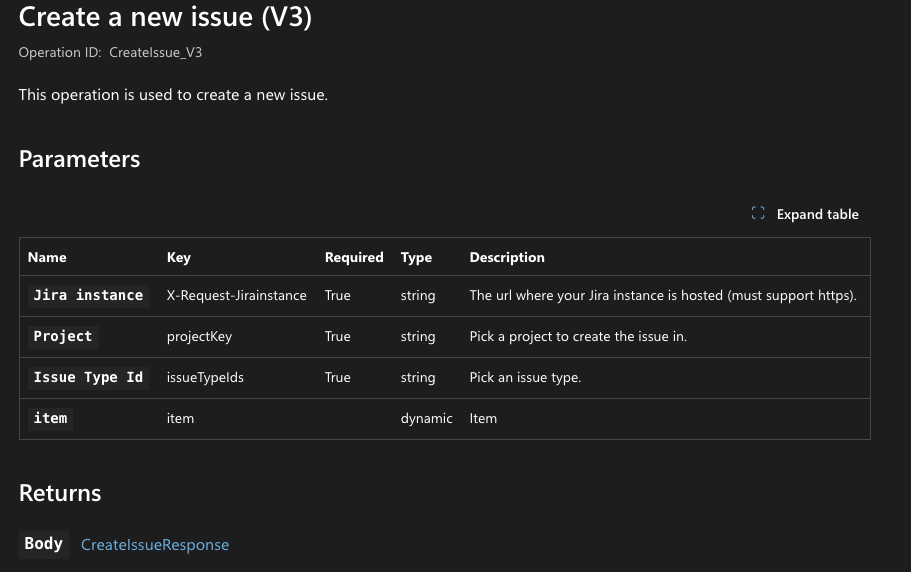Click the Project parameter code label

[63, 337]
